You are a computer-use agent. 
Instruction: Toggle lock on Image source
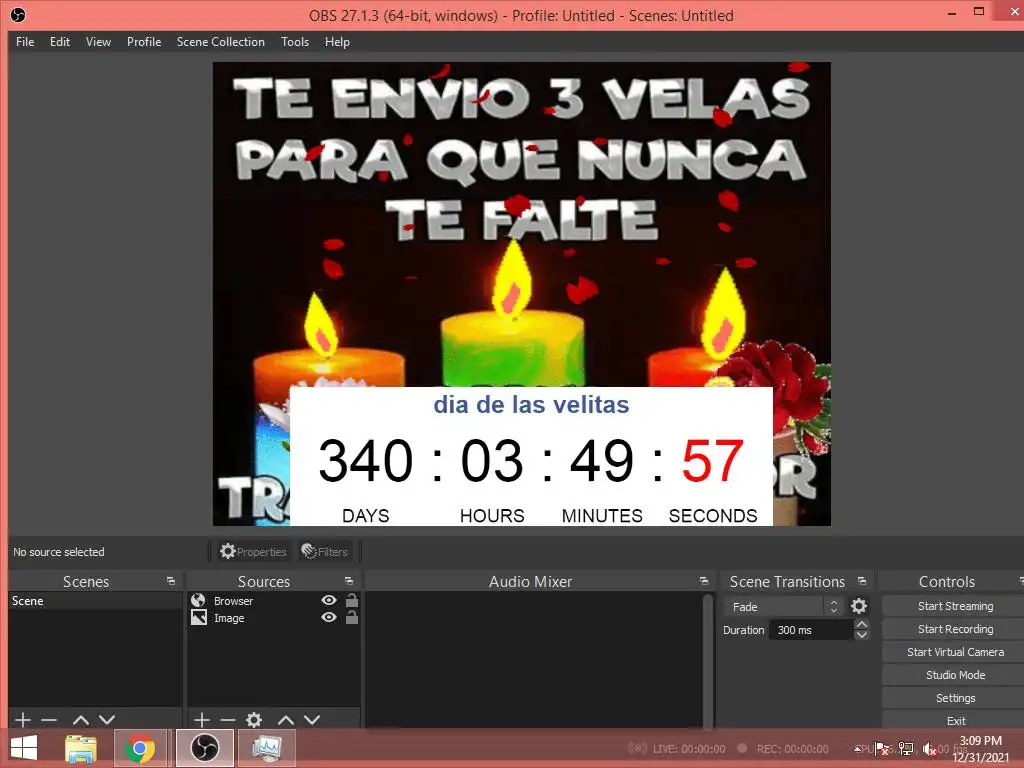tap(351, 617)
